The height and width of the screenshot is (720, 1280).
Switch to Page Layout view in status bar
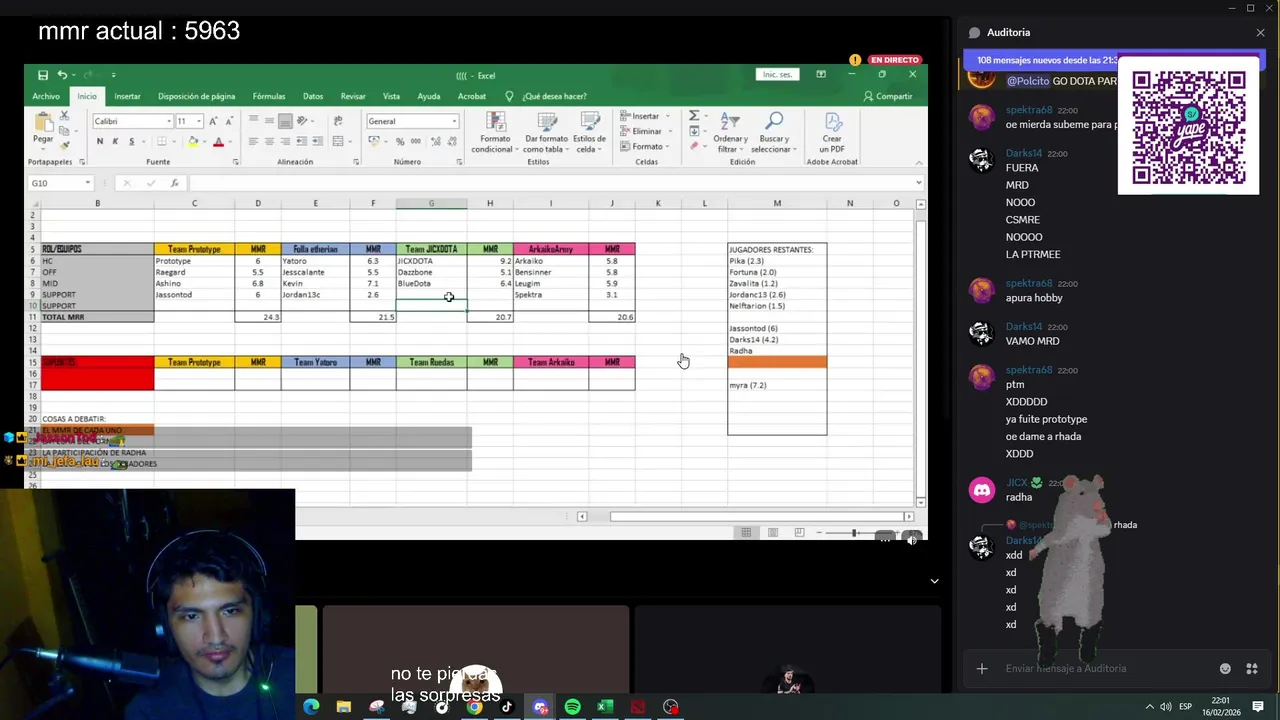(x=772, y=533)
